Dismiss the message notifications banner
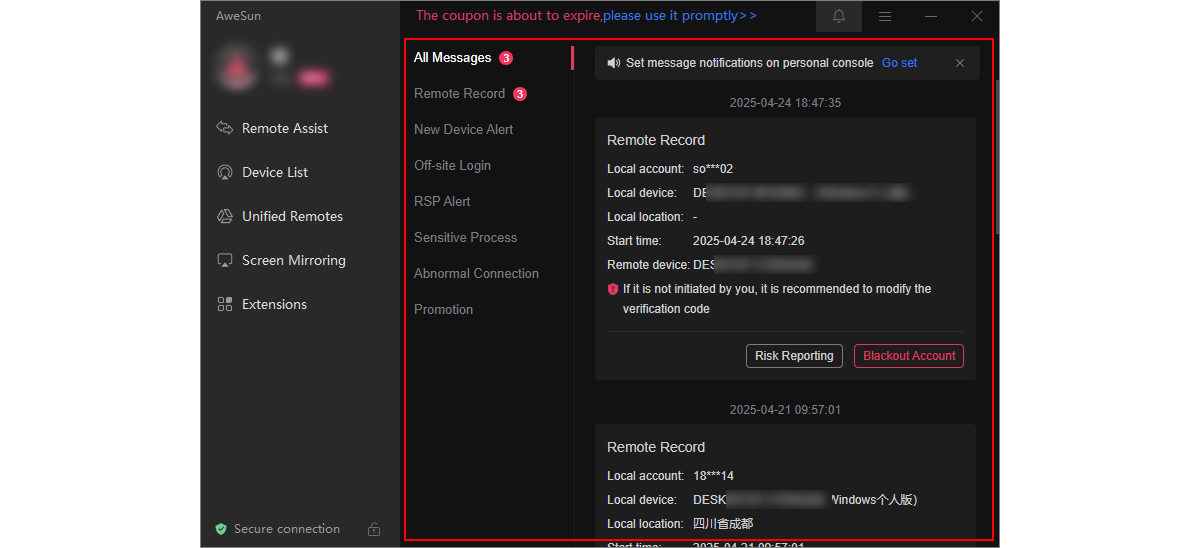The image size is (1200, 548). pyautogui.click(x=960, y=63)
